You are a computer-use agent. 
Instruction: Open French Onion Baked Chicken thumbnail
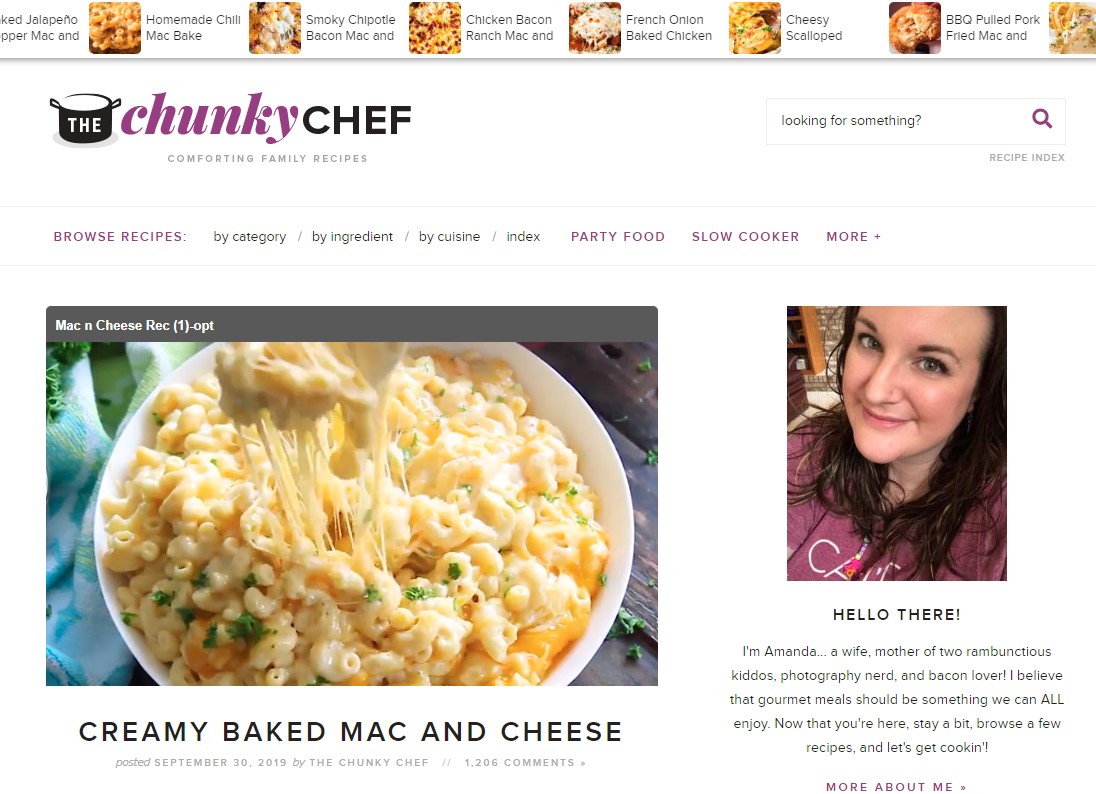pyautogui.click(x=595, y=28)
